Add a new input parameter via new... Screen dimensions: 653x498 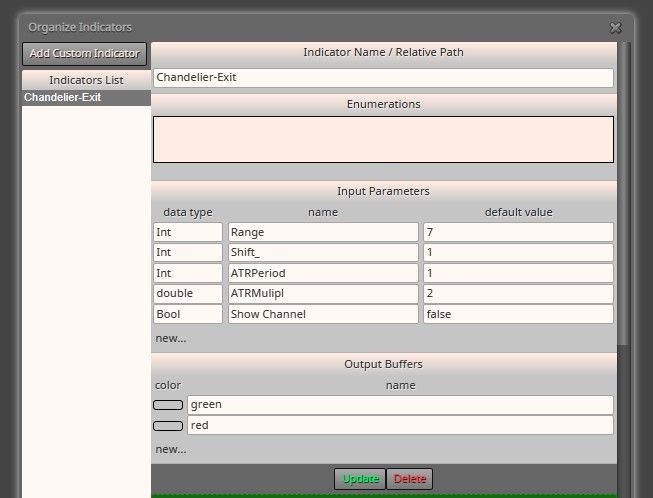click(171, 338)
